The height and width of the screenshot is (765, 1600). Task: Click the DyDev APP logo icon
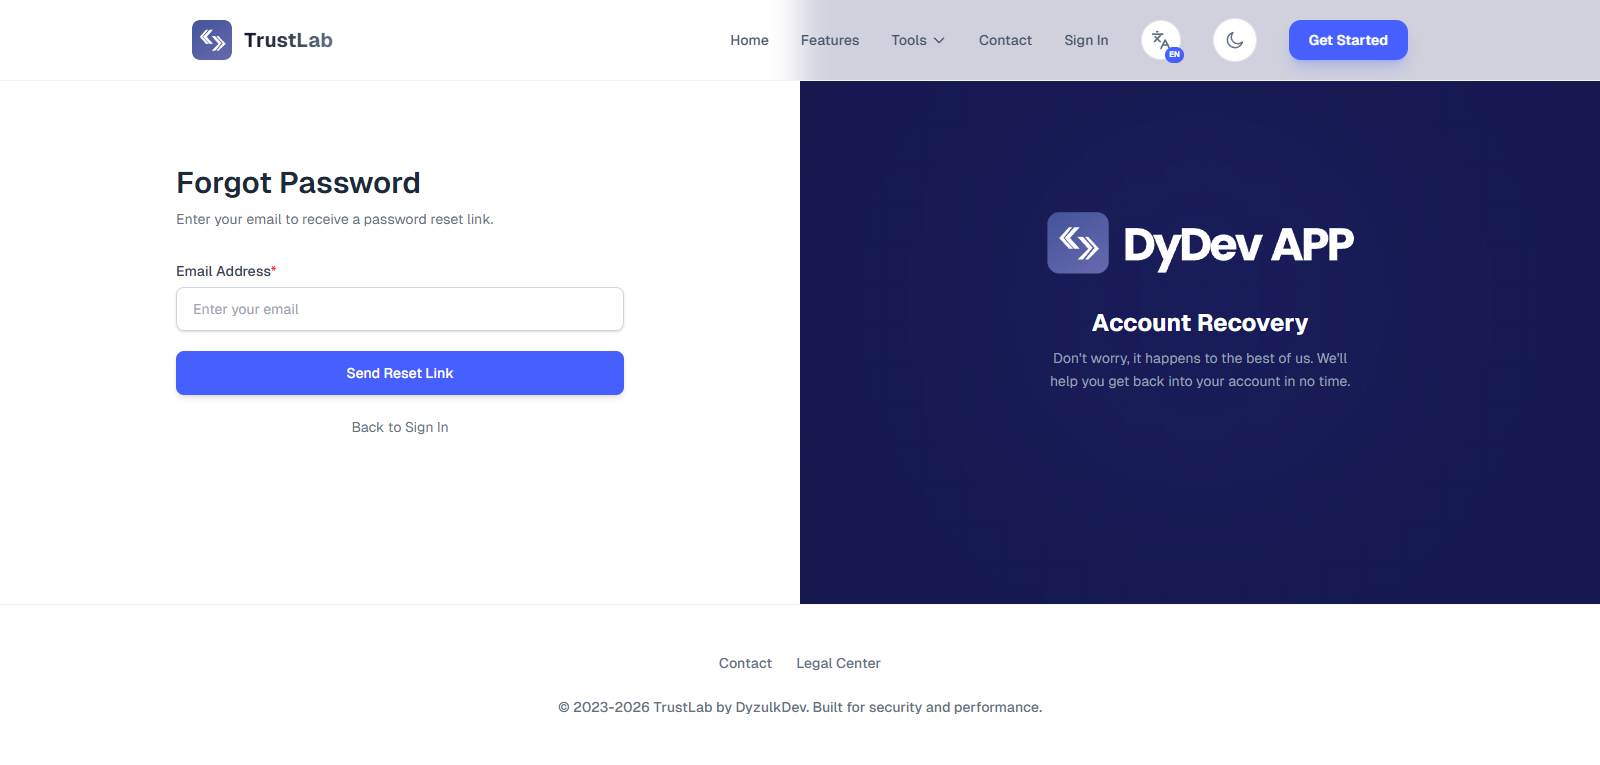pyautogui.click(x=1078, y=243)
